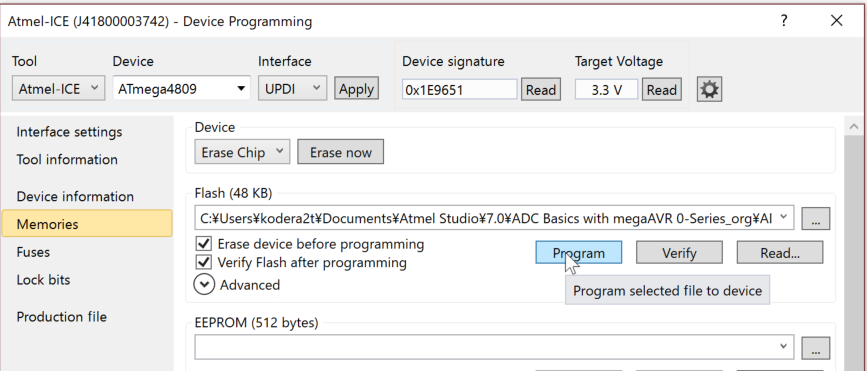867x371 pixels.
Task: Click Program to flash the device
Action: click(x=578, y=253)
